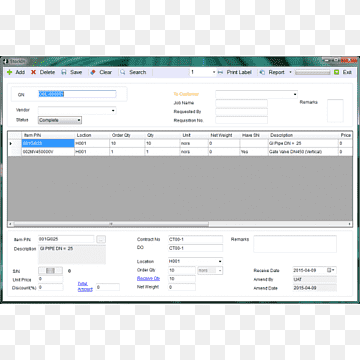Image resolution: width=360 pixels, height=360 pixels.
Task: Click the grid scroll left arrow
Action: point(10,224)
